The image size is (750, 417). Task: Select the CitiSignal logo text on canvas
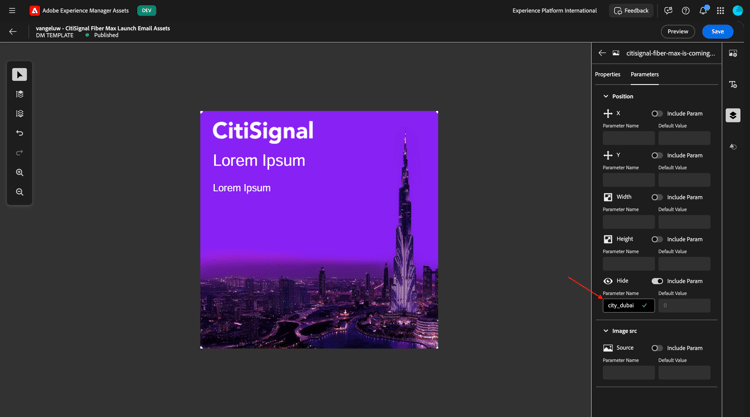coord(263,131)
